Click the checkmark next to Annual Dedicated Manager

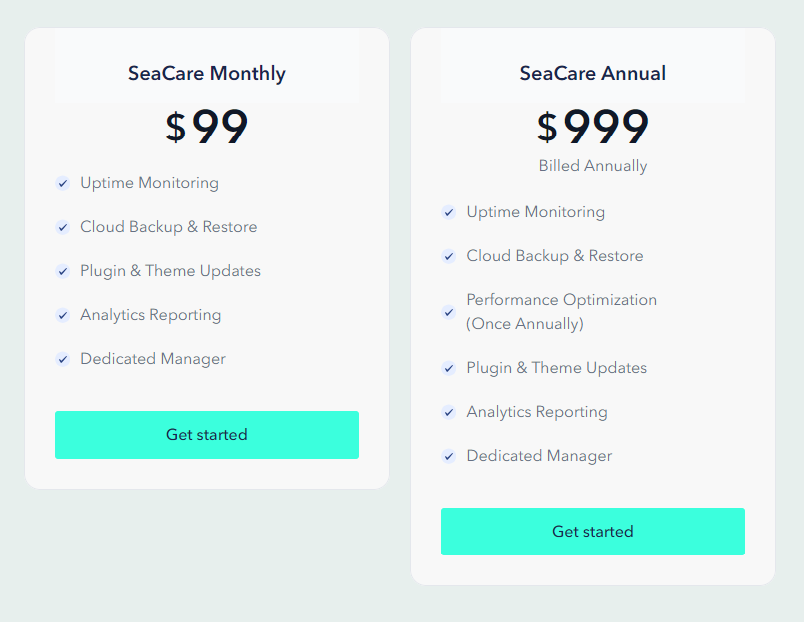pyautogui.click(x=448, y=456)
